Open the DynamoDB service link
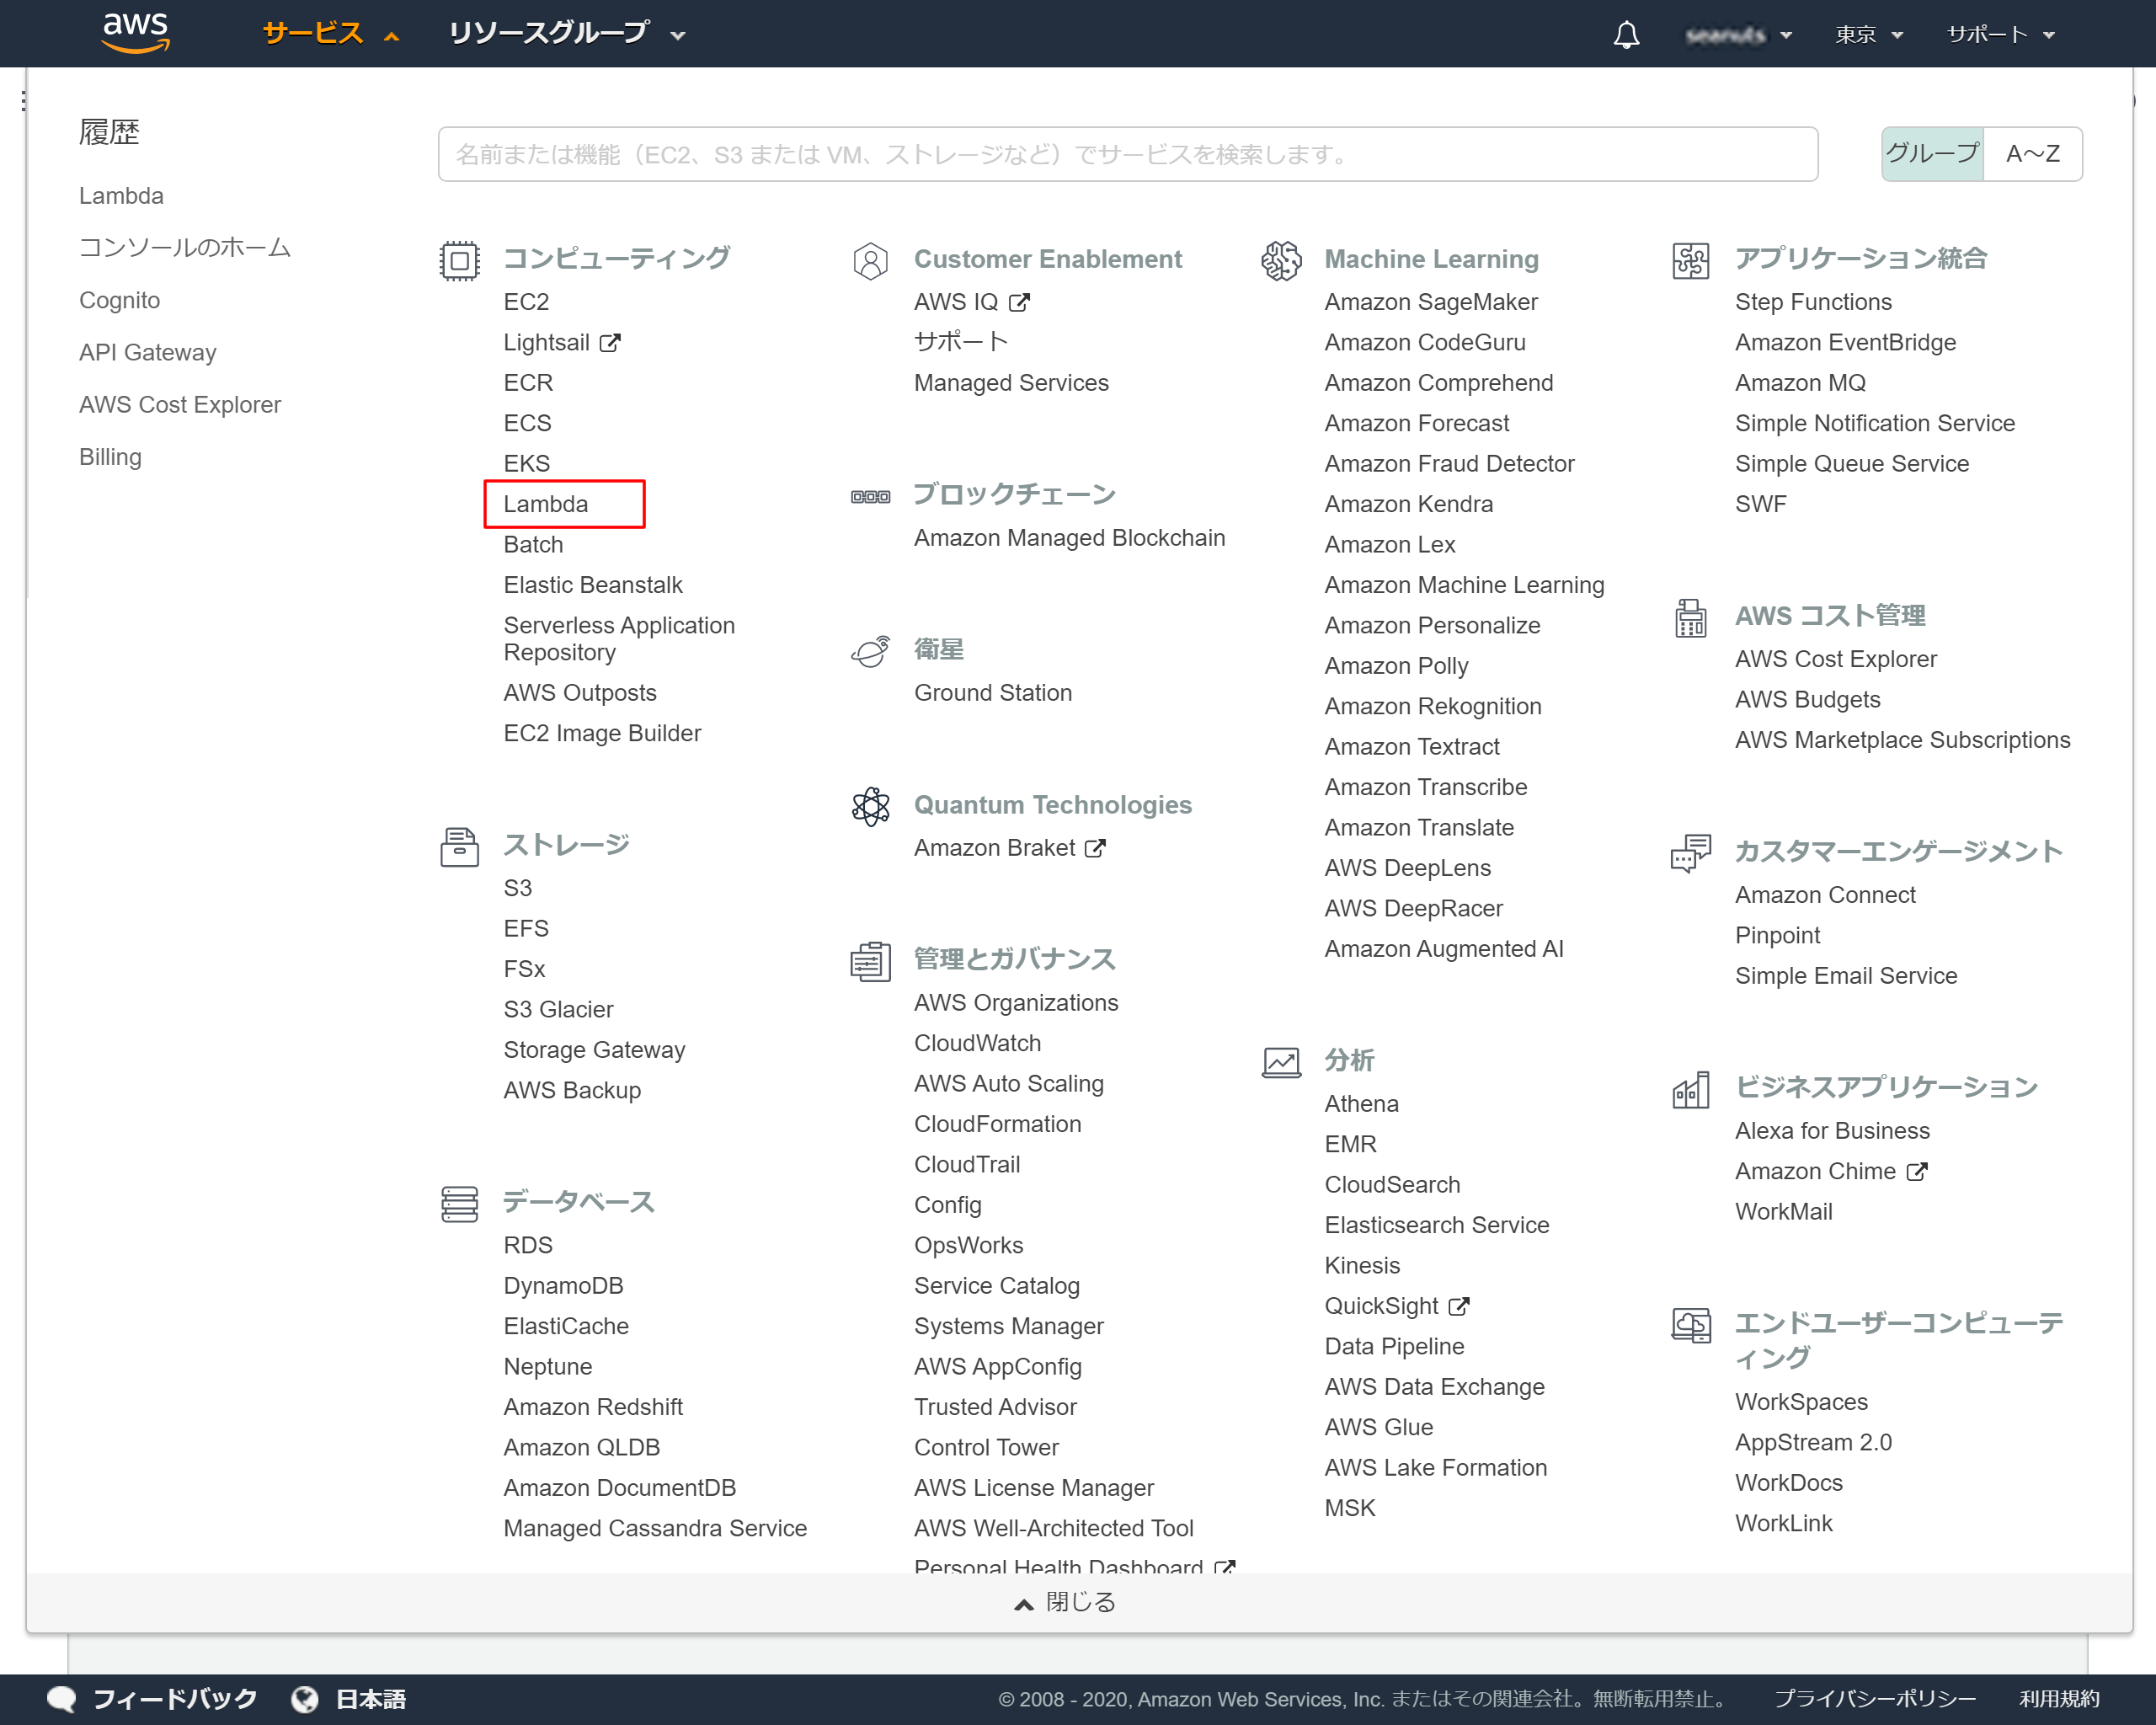Viewport: 2156px width, 1725px height. coord(563,1285)
